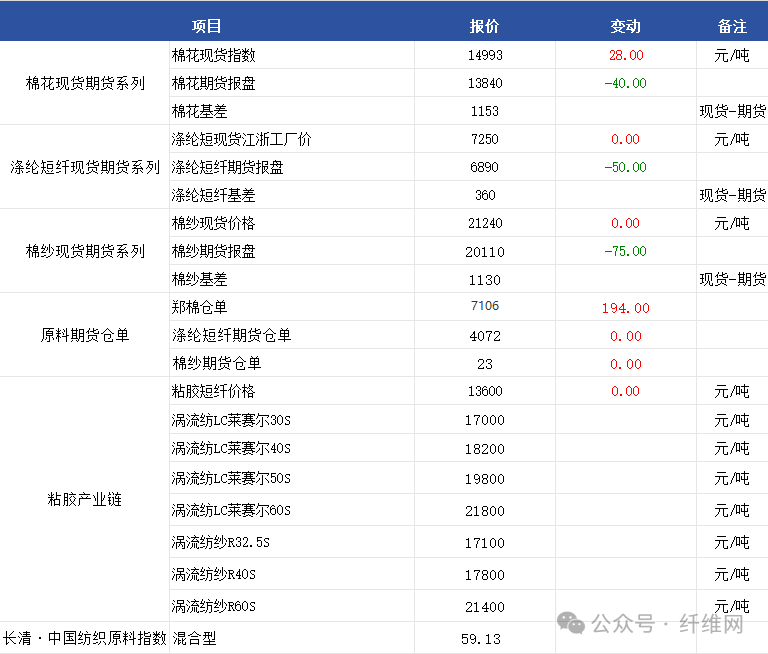
Task: Click 元/吨 unit in 粘胶短纤价格 row
Action: click(732, 391)
